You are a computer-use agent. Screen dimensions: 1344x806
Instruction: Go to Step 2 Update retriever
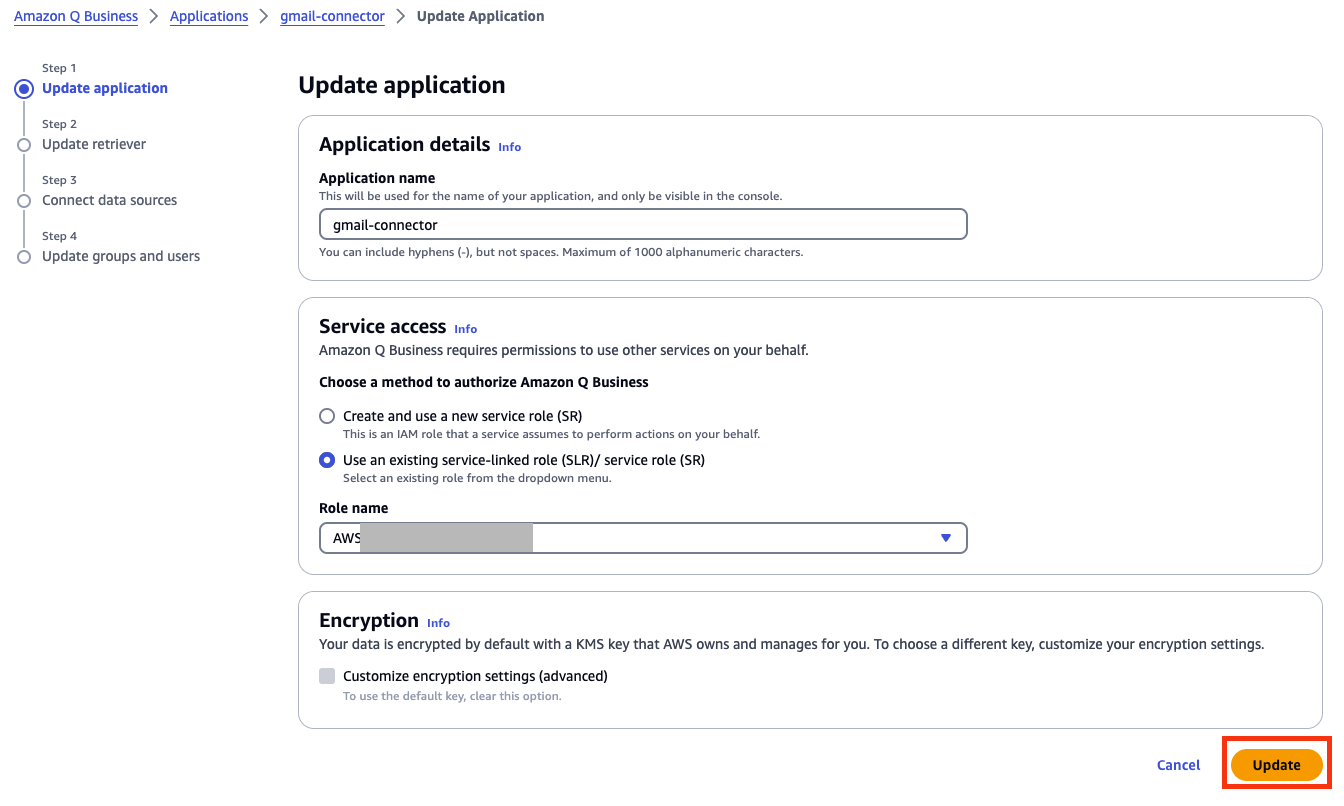pyautogui.click(x=94, y=144)
